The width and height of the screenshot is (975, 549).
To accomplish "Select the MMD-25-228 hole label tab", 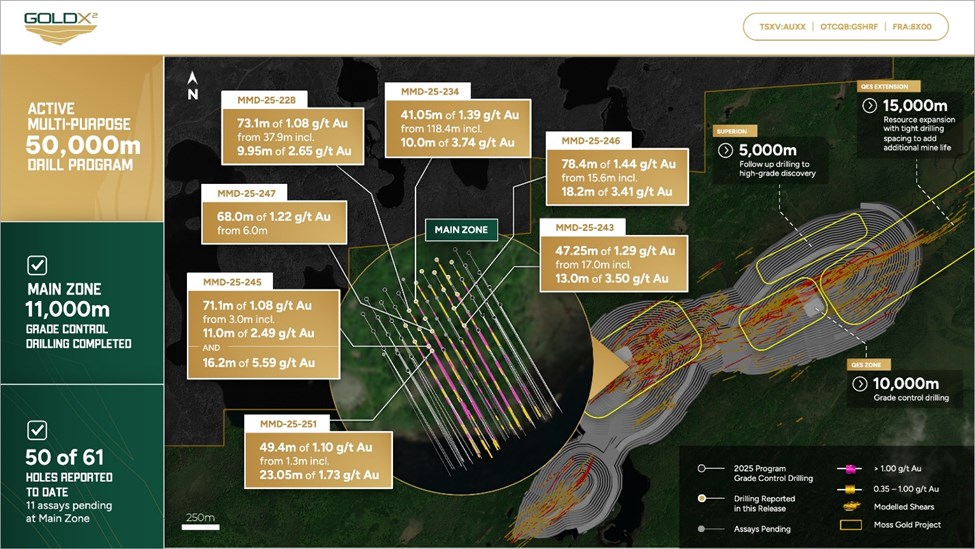I will click(x=267, y=99).
